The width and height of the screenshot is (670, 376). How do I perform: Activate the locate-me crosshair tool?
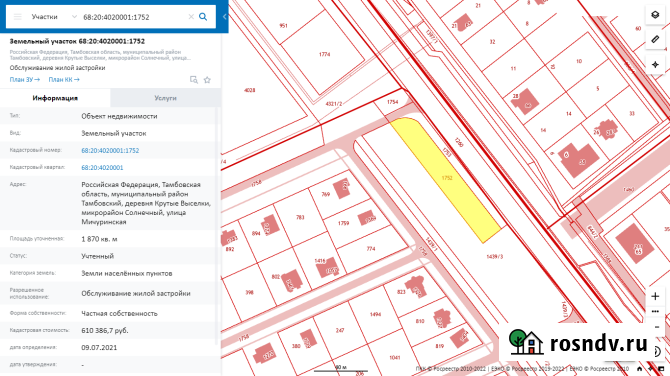pos(655,65)
